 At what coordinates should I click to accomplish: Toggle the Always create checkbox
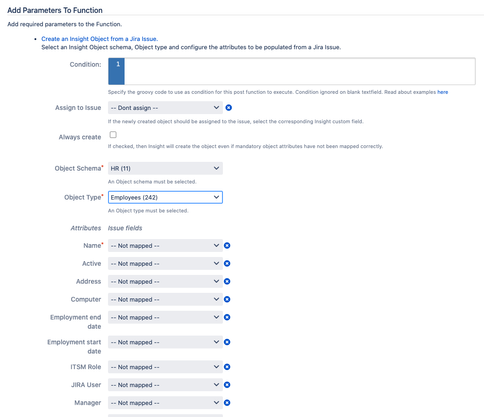click(113, 135)
